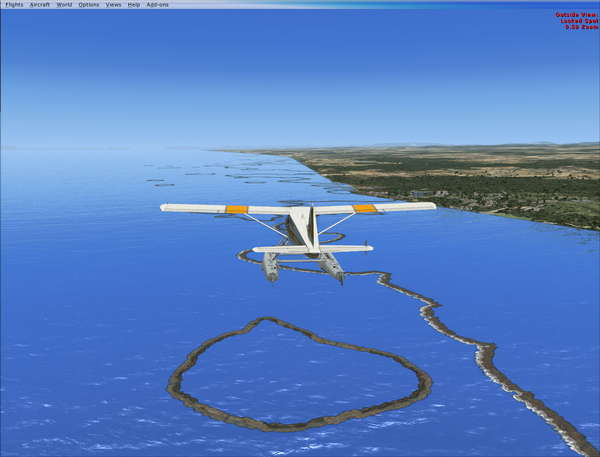
Task: Open the Help menu
Action: pos(134,4)
